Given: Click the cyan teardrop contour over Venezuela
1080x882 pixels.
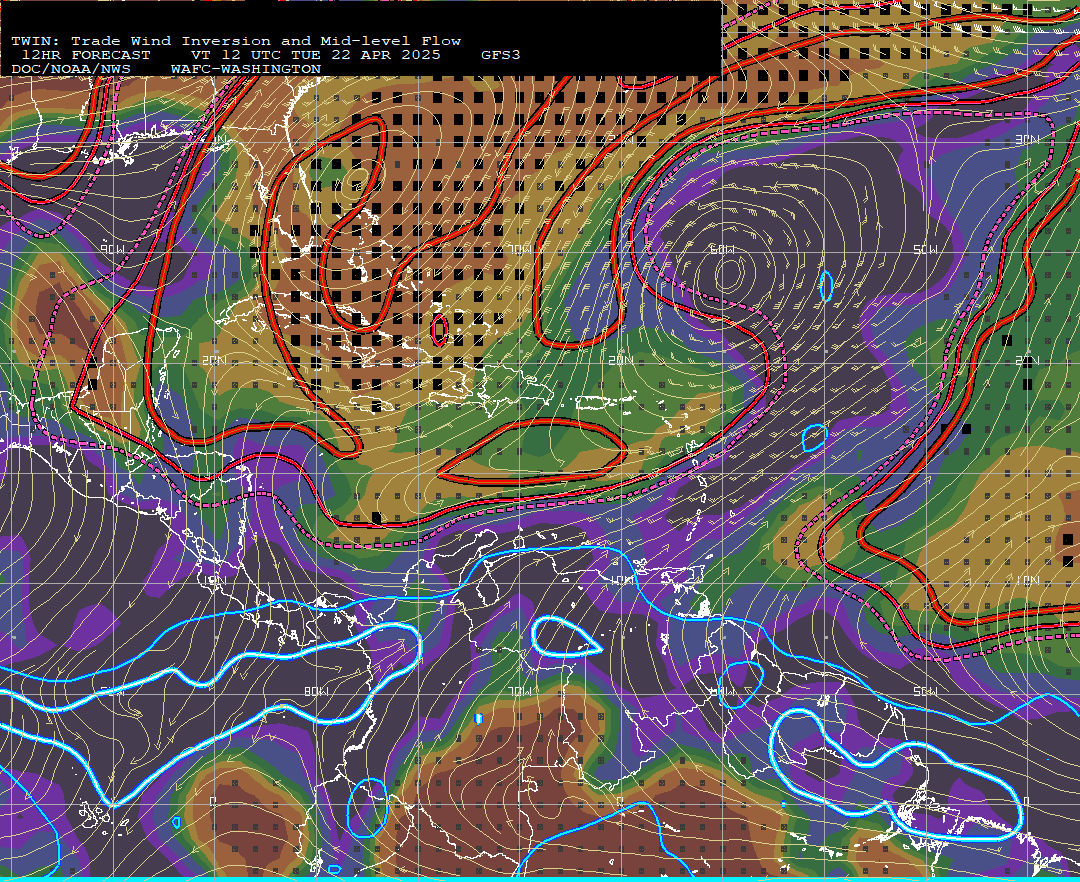Looking at the screenshot, I should (x=566, y=637).
